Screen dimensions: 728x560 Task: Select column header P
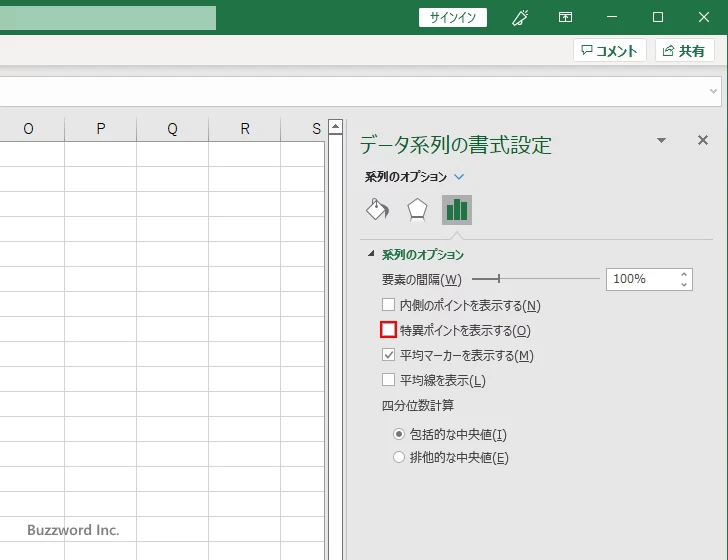point(101,129)
